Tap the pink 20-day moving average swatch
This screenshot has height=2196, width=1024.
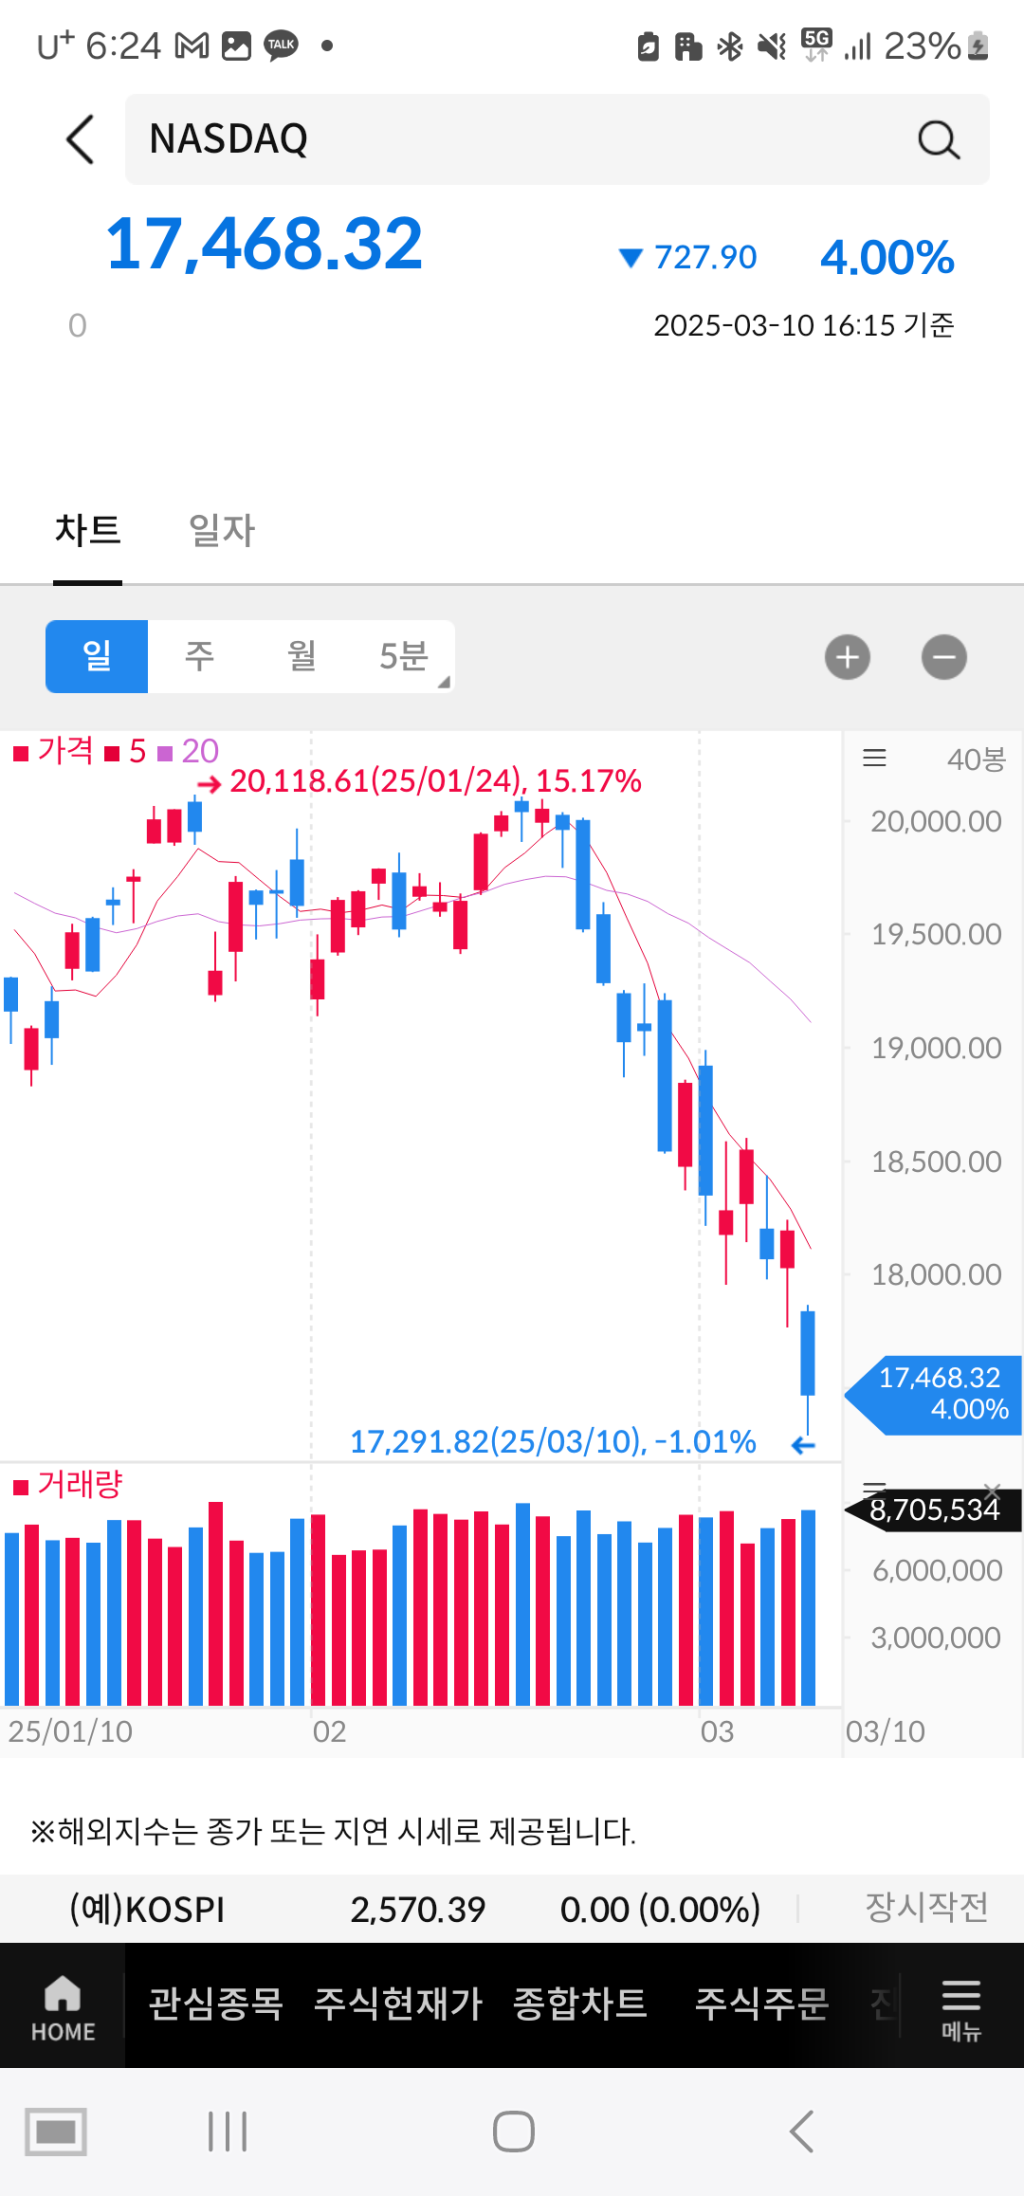click(x=166, y=752)
